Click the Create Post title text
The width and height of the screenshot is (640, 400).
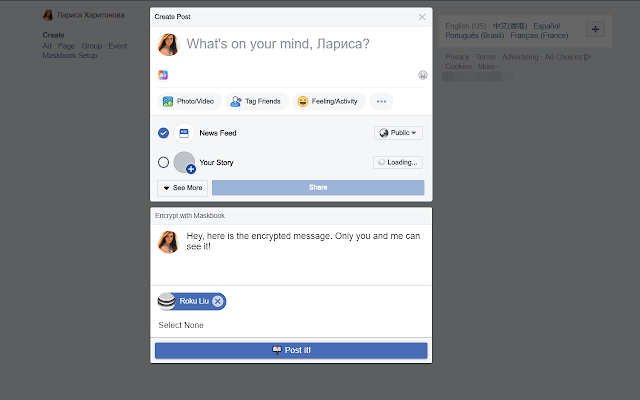172,17
